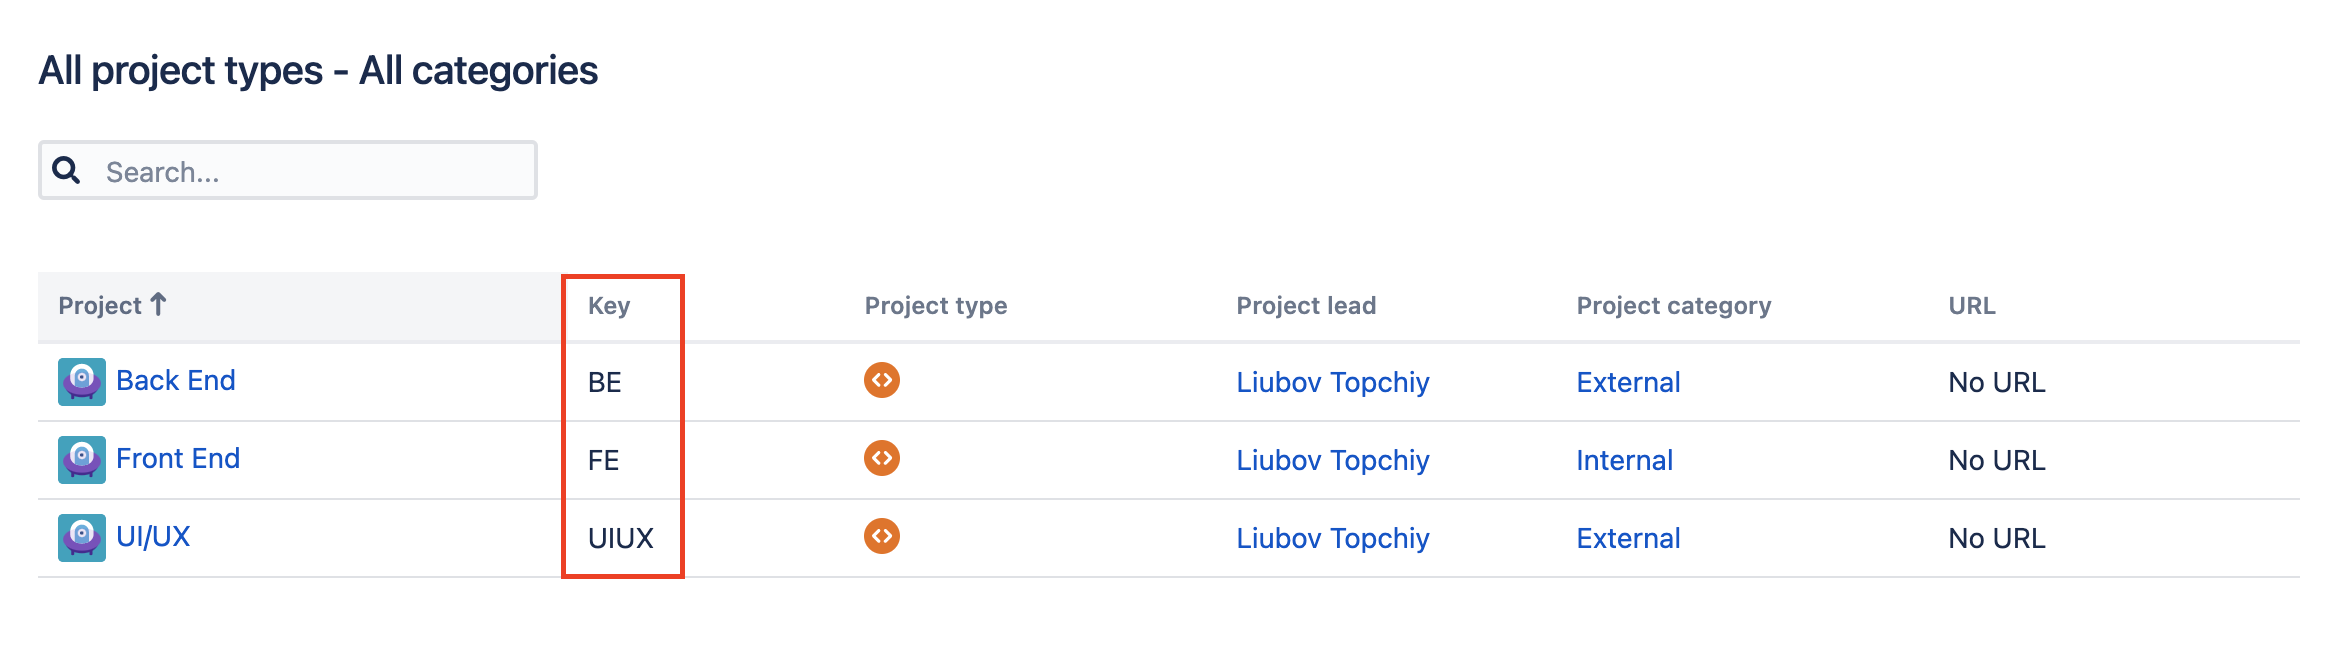This screenshot has width=2336, height=654.
Task: Toggle sort arrow on Project column
Action: tap(158, 304)
